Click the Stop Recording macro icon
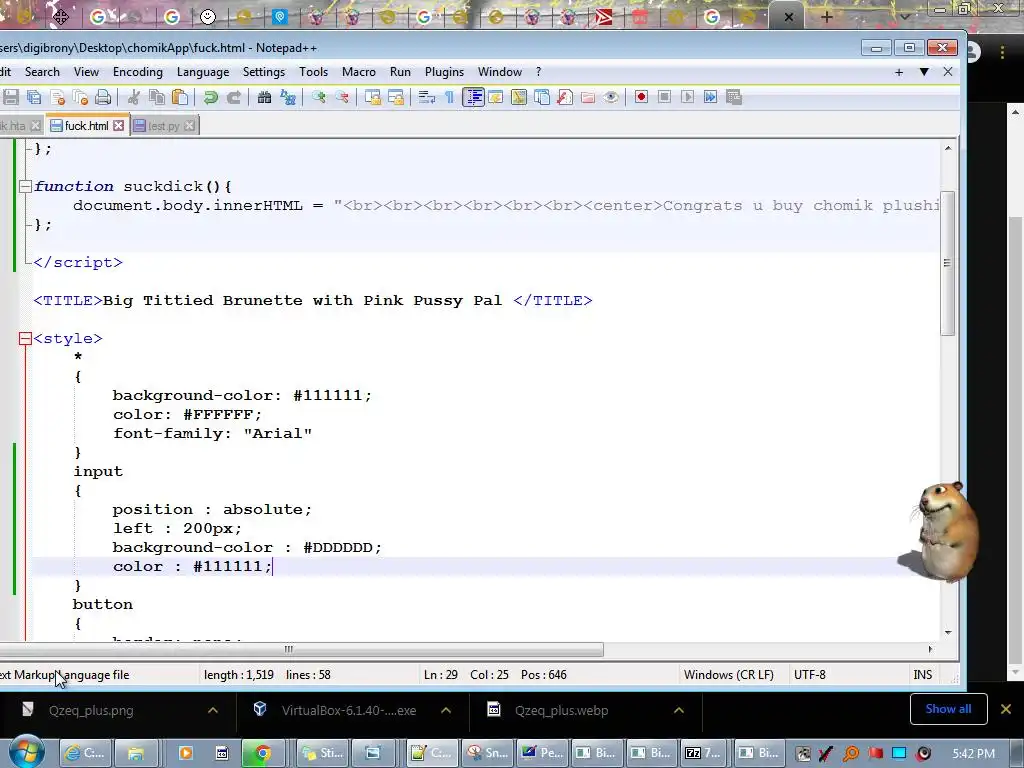Image resolution: width=1024 pixels, height=768 pixels. (664, 97)
